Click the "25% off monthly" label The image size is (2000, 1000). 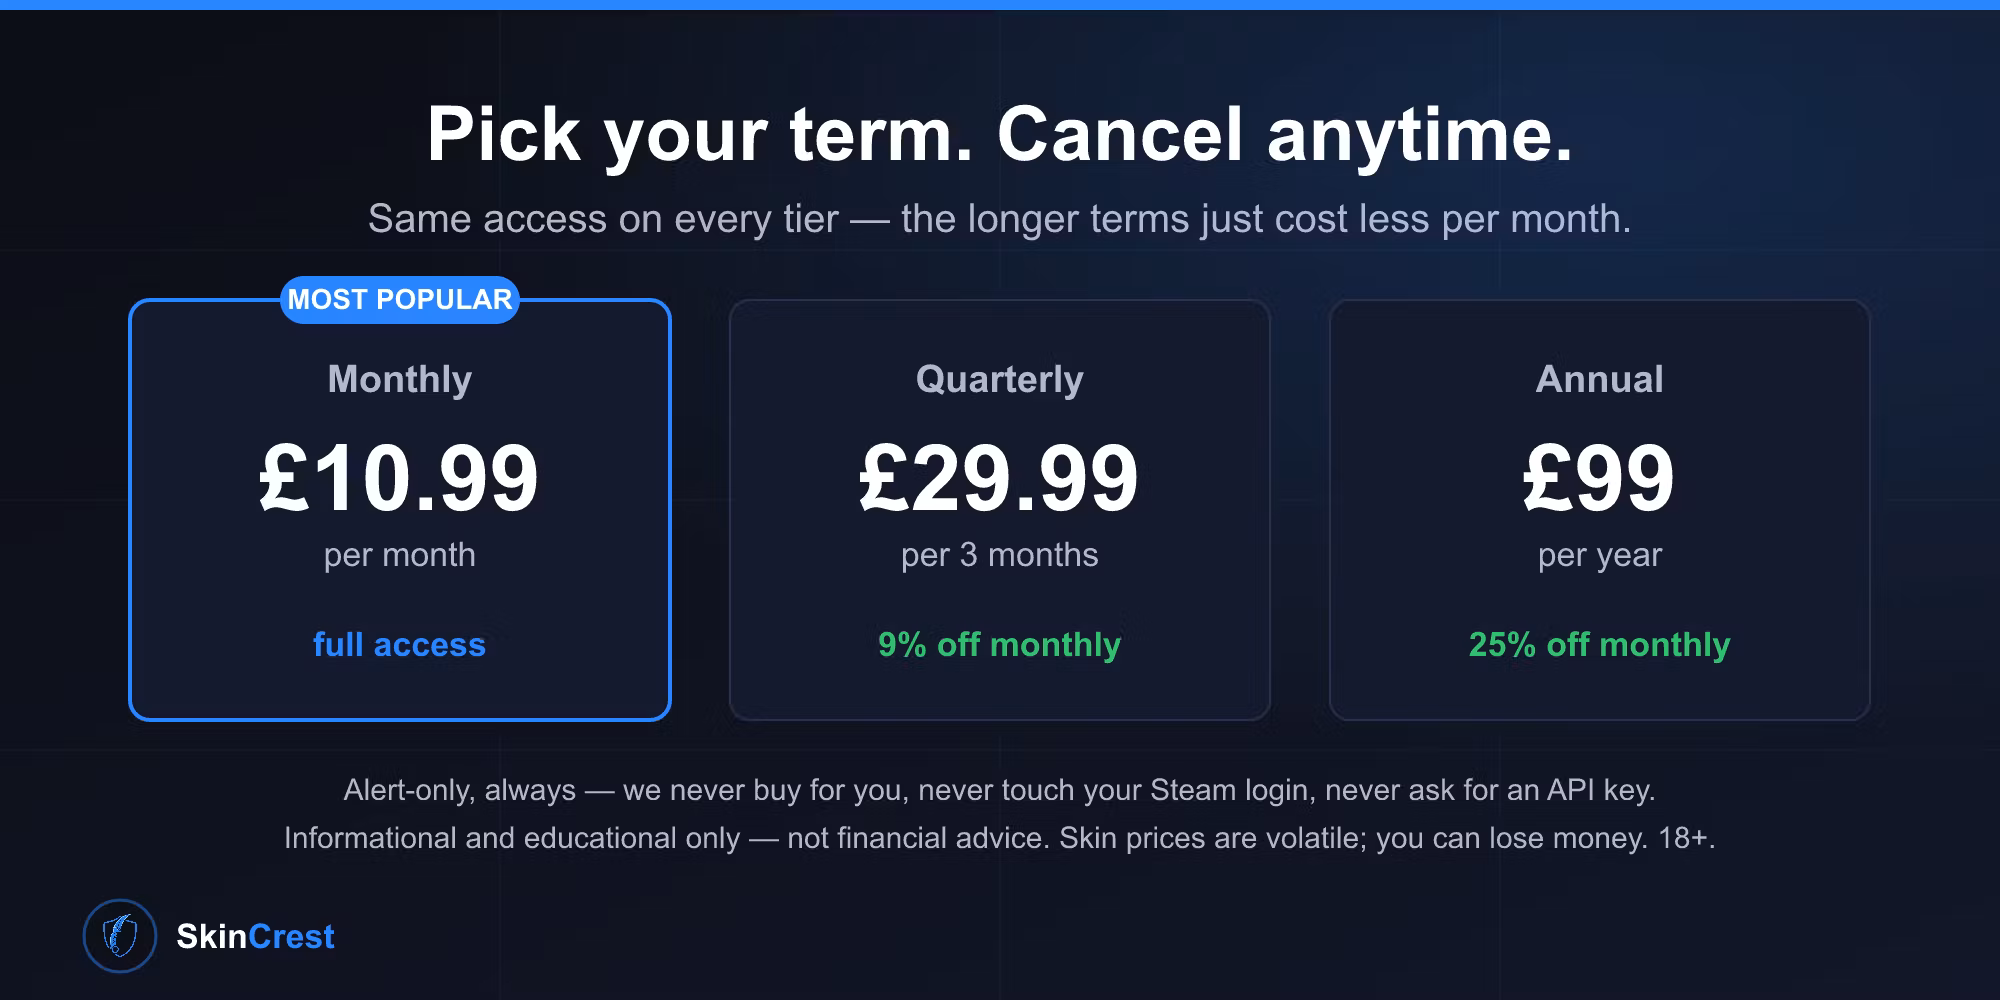[1600, 645]
